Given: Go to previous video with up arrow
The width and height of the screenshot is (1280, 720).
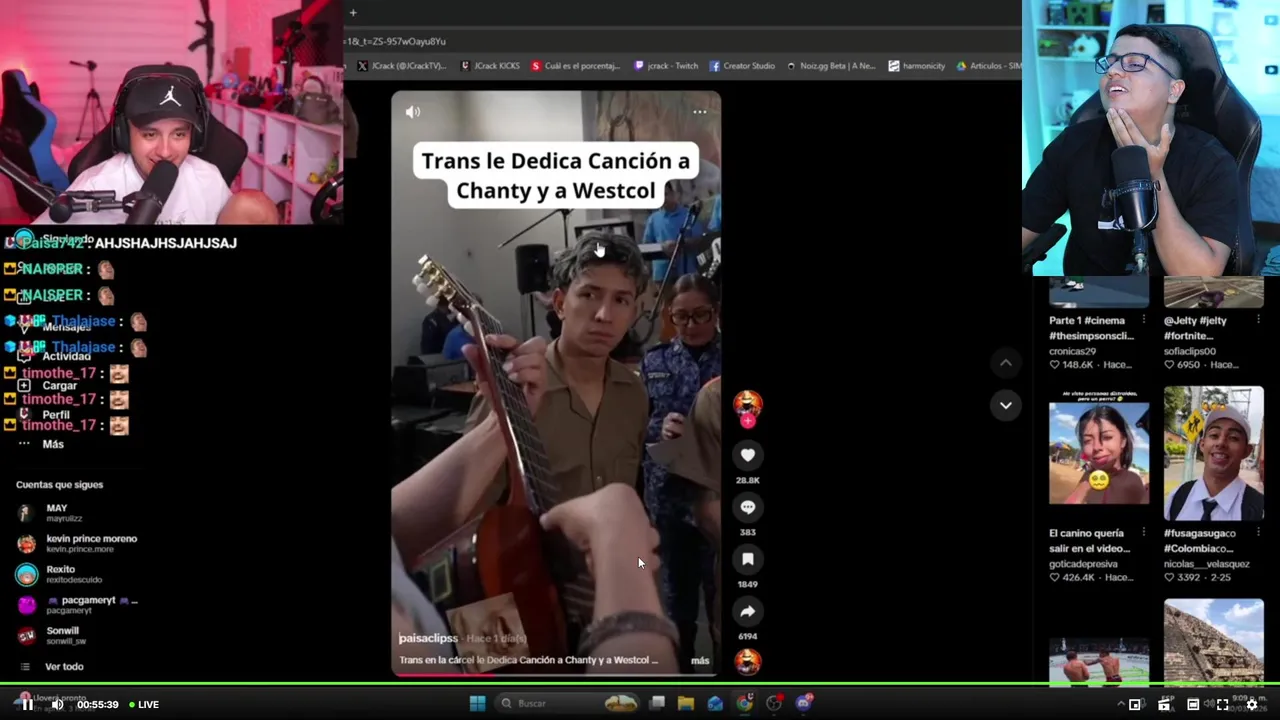Looking at the screenshot, I should 1006,362.
